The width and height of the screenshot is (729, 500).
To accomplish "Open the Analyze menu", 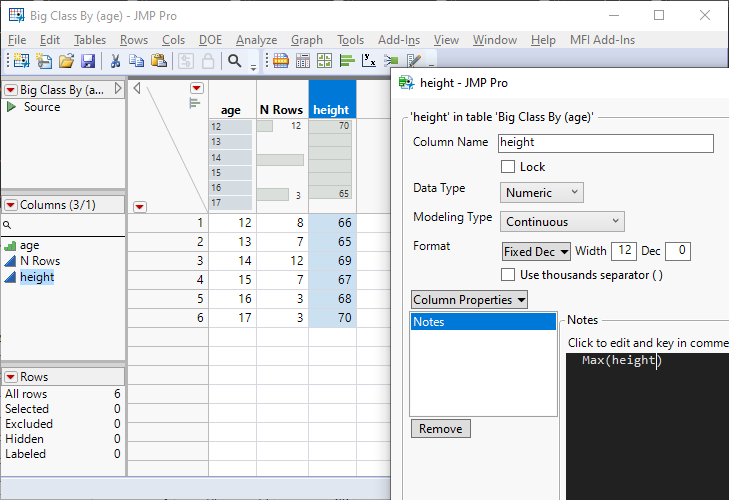I will click(256, 40).
